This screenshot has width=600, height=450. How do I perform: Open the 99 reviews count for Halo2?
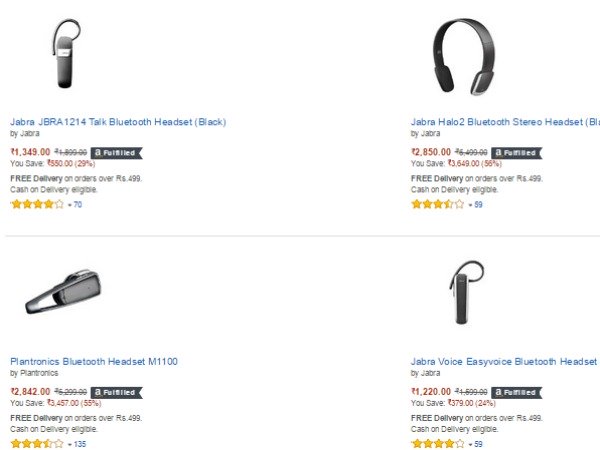pos(478,204)
